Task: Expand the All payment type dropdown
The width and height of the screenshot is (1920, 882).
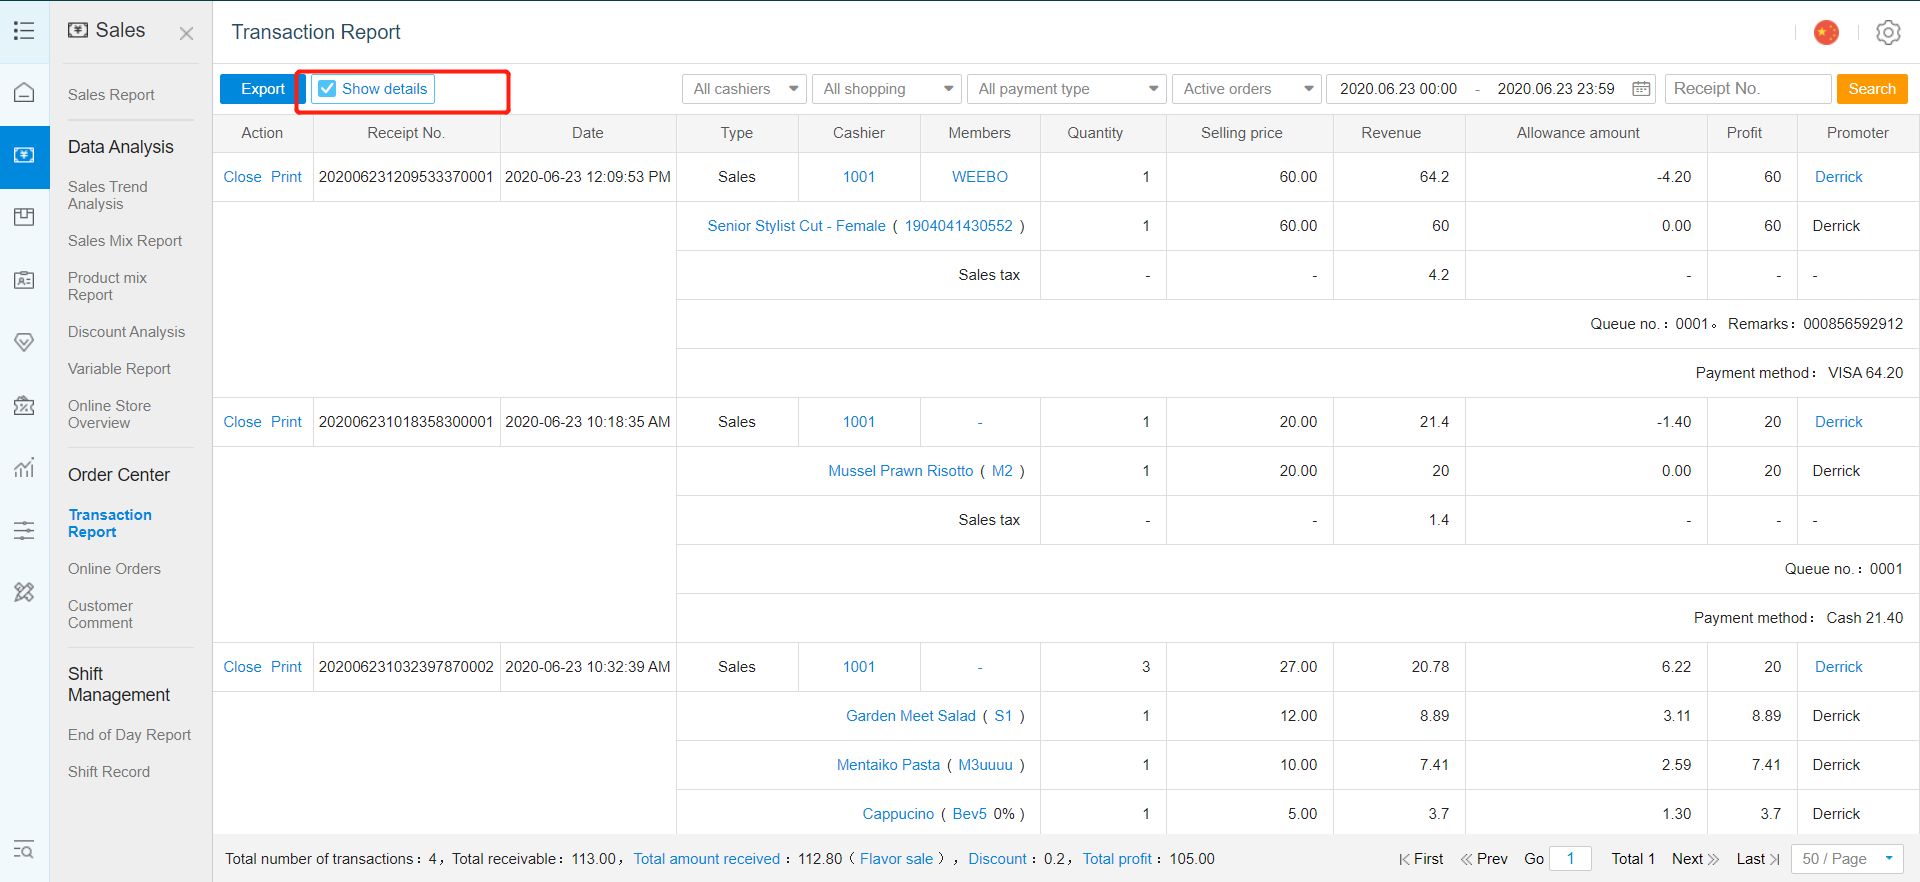Action: click(x=1067, y=89)
